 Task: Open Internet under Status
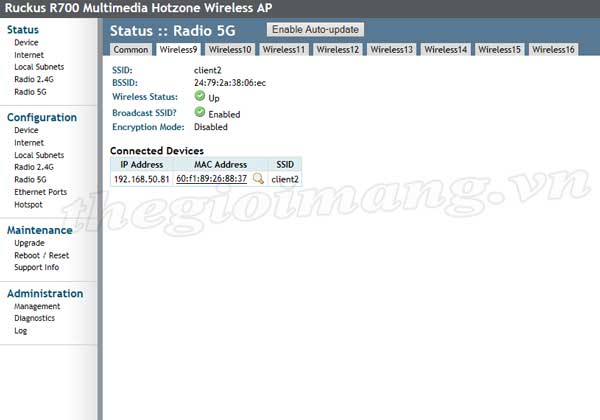tap(29, 55)
